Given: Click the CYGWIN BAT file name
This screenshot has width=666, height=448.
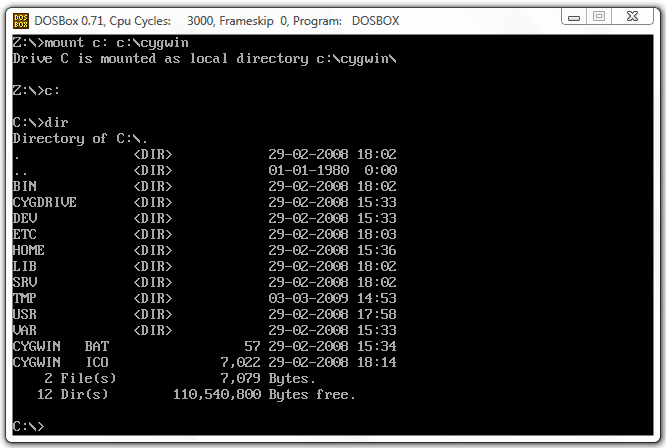Looking at the screenshot, I should (x=61, y=347).
